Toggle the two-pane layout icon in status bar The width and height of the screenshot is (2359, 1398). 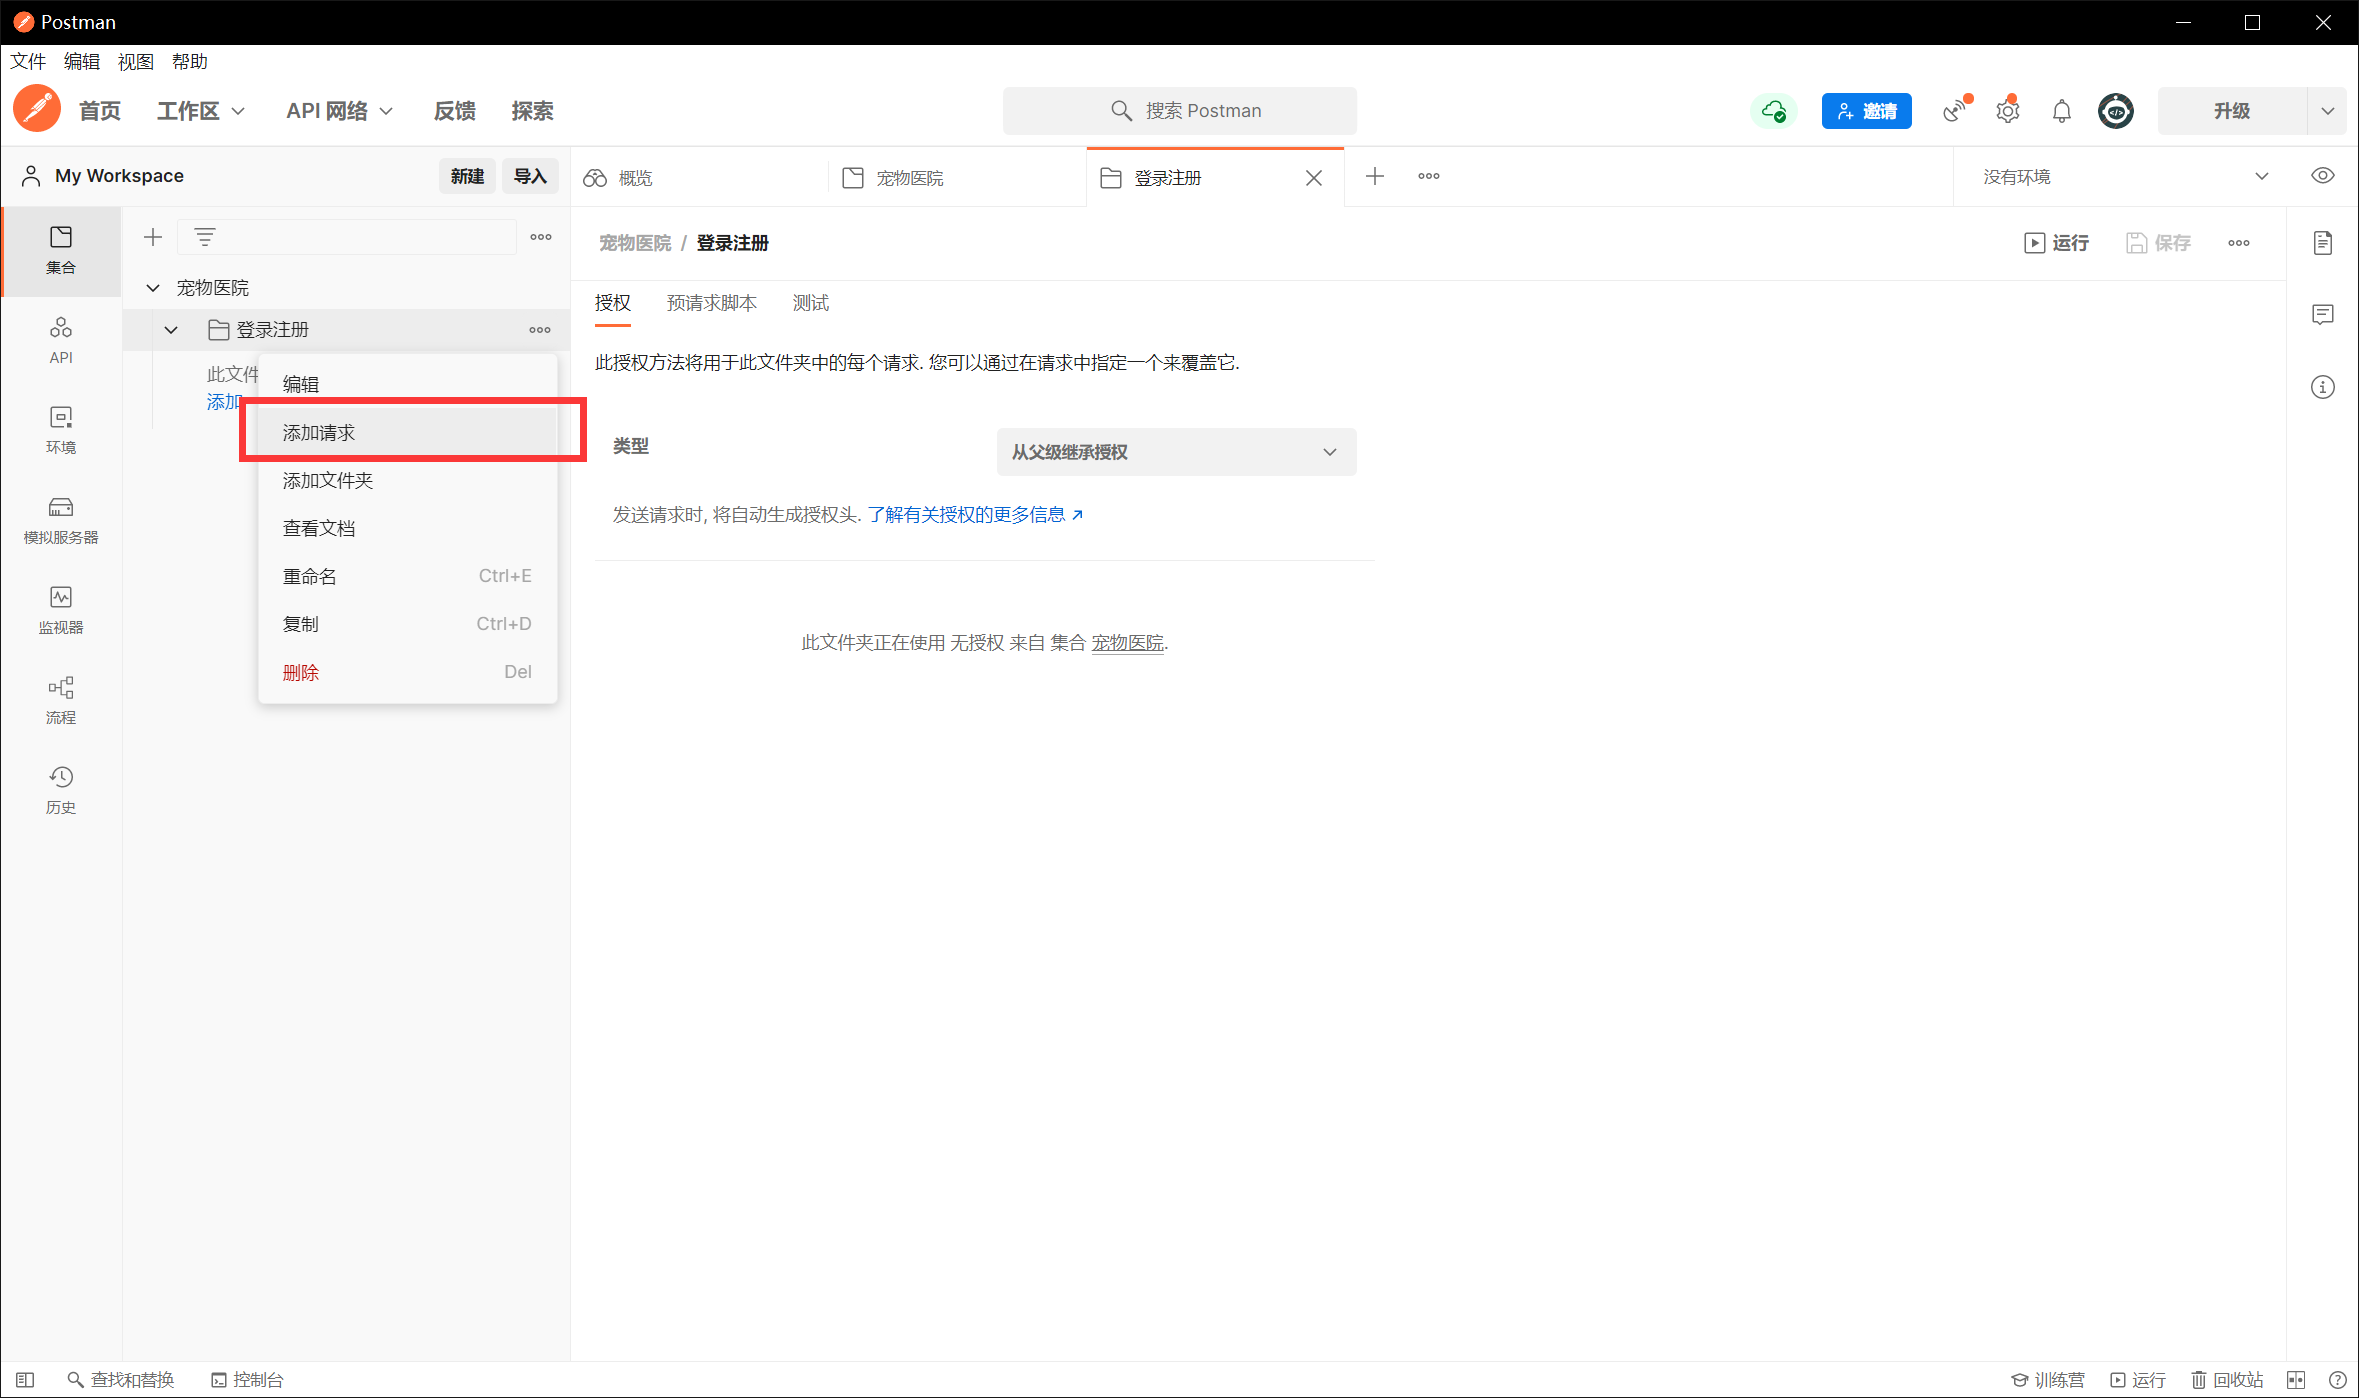(x=2295, y=1379)
